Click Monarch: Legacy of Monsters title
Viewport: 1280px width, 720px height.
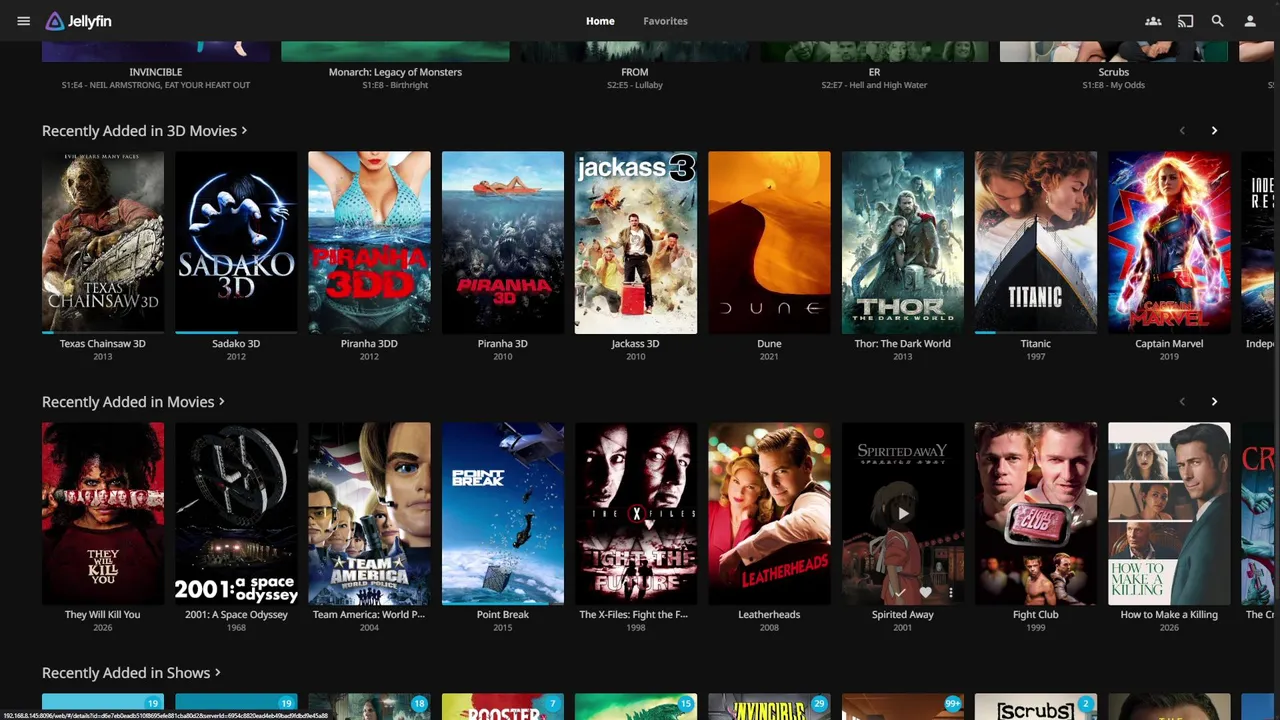click(x=395, y=72)
